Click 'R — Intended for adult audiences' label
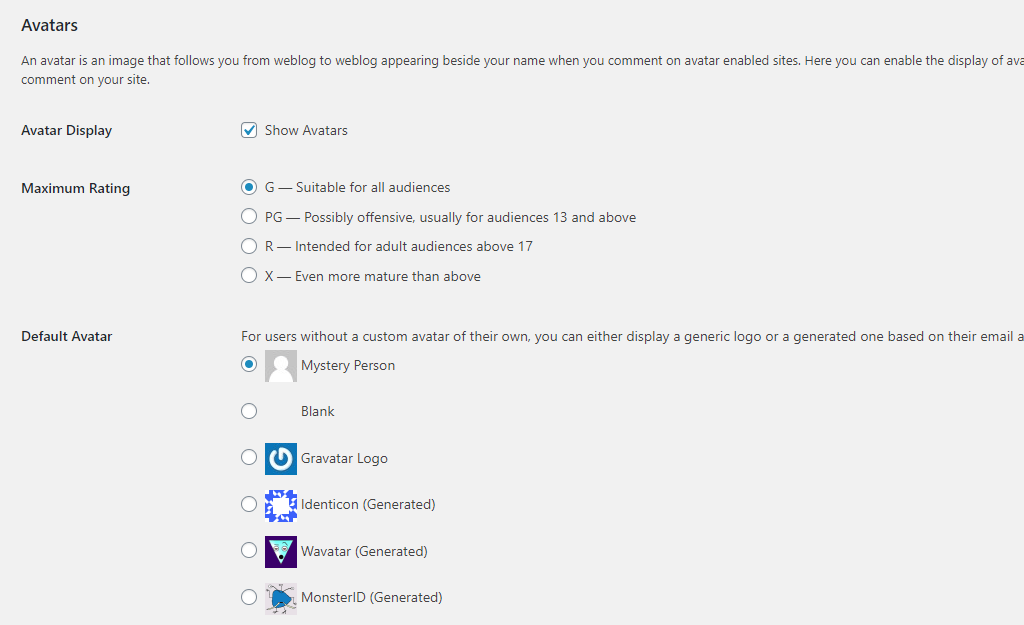Screen dimensions: 1024x625 398,246
